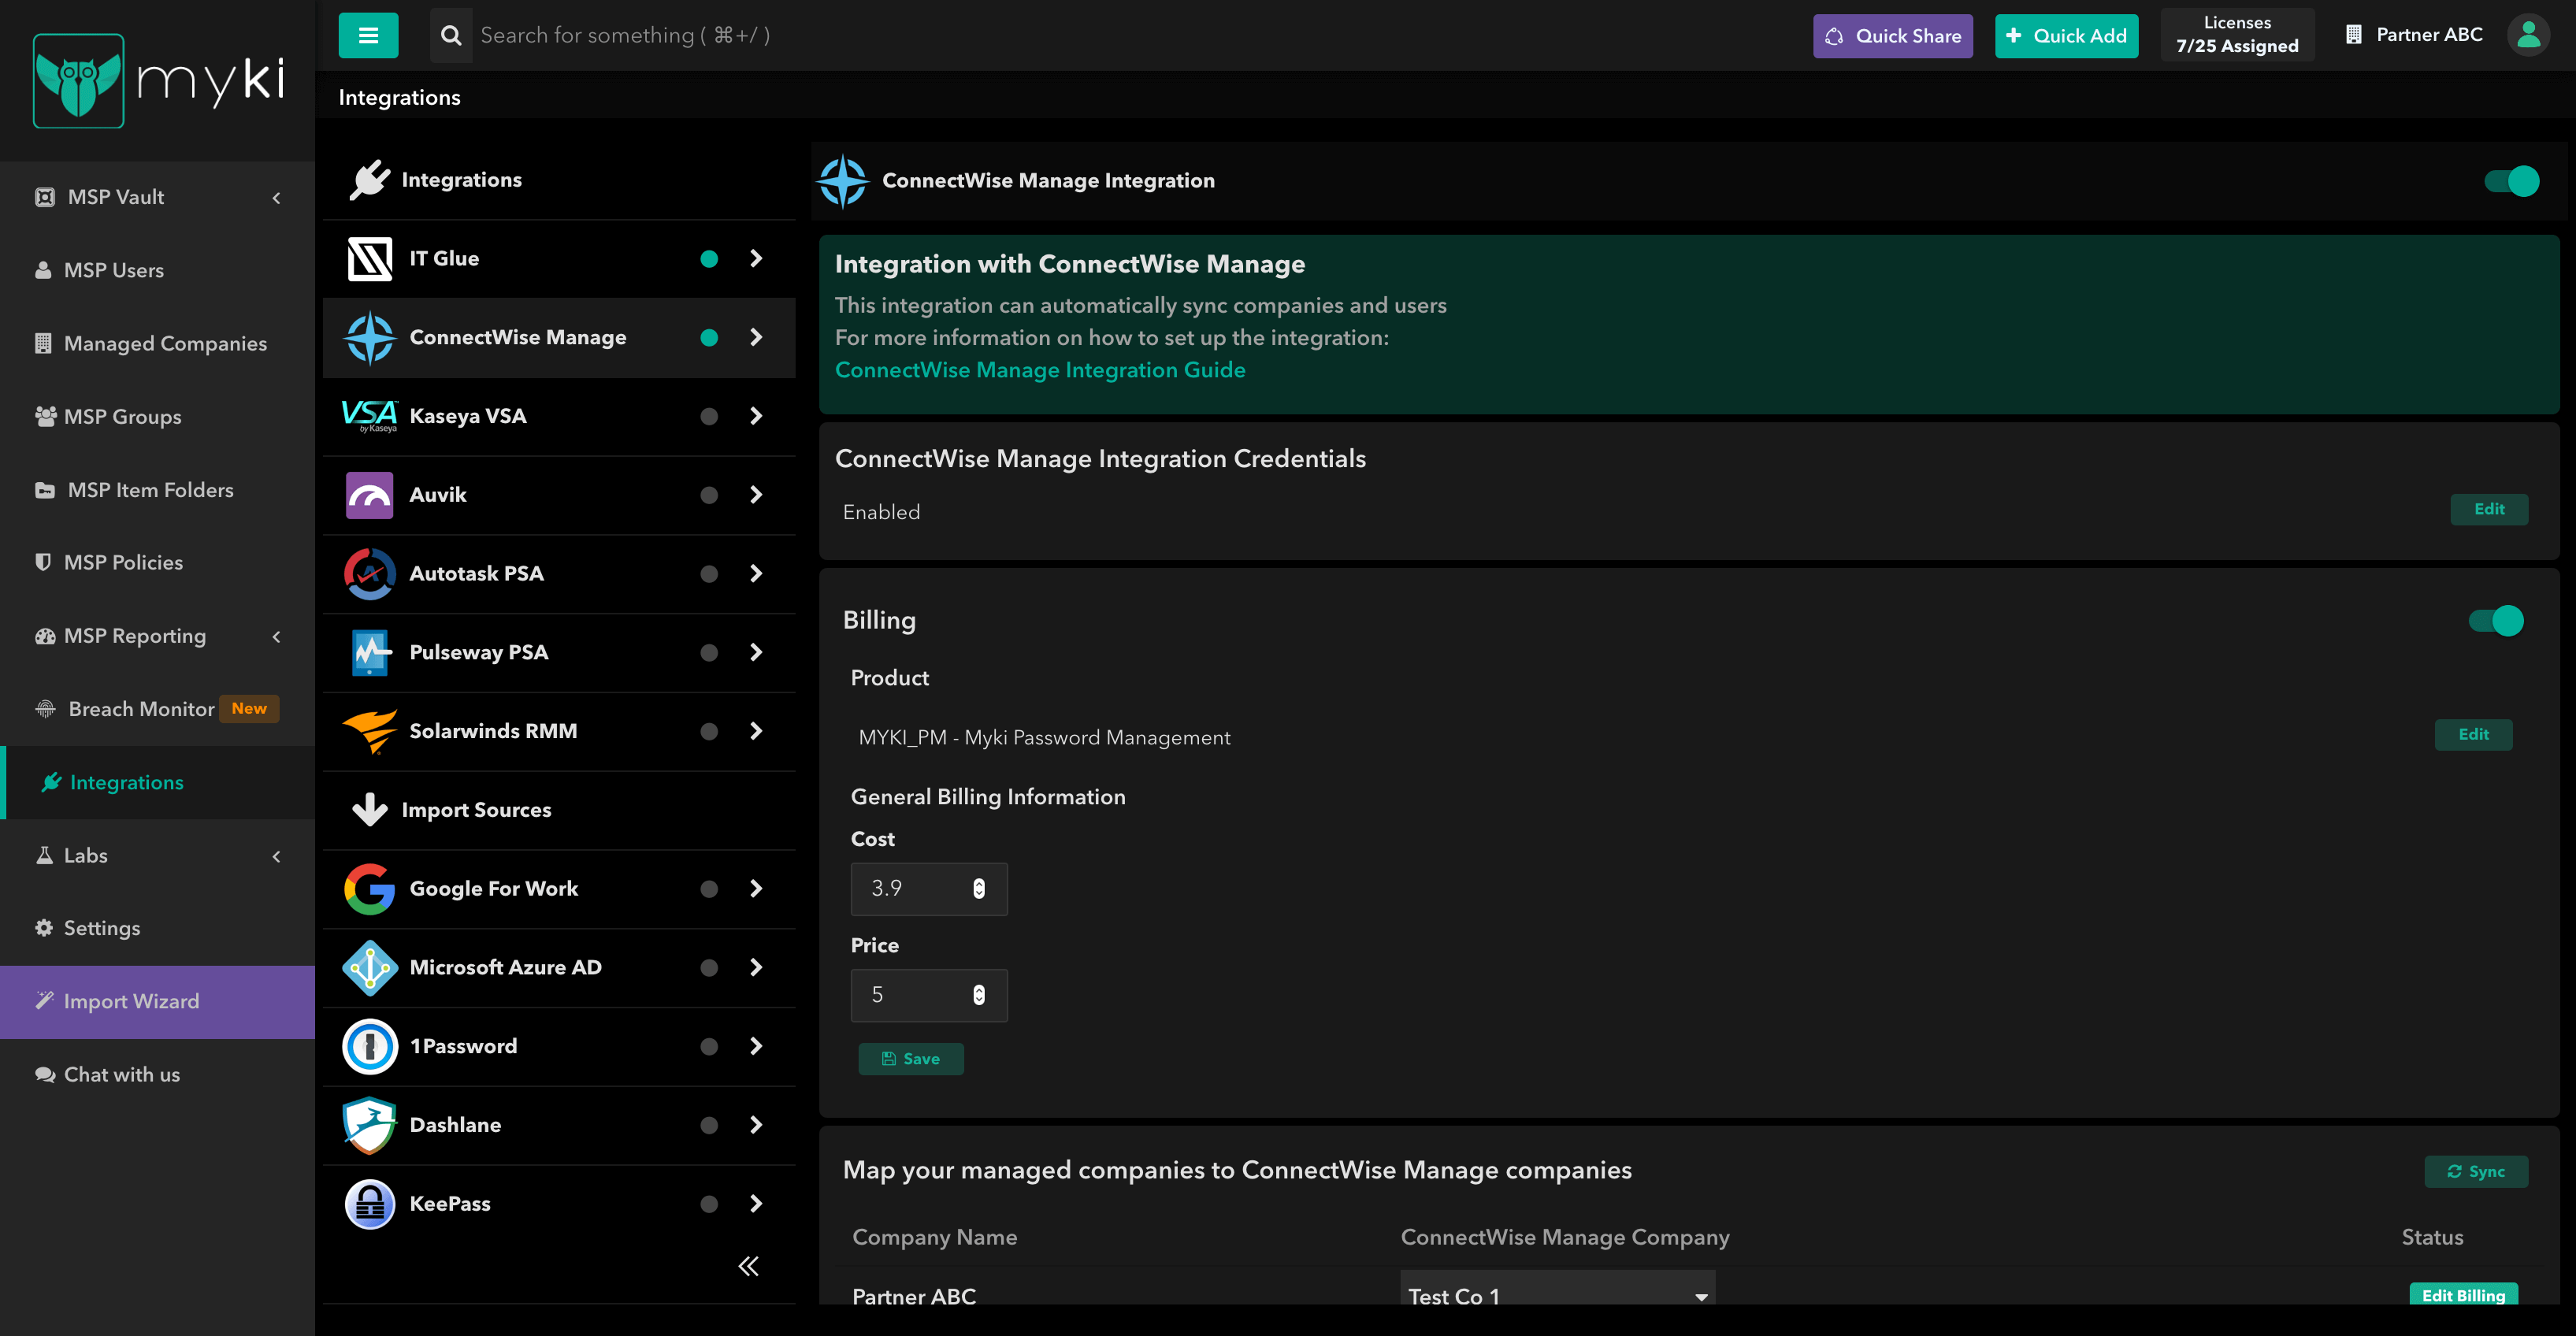Viewport: 2576px width, 1336px height.
Task: Click the search magnifier icon
Action: click(451, 35)
